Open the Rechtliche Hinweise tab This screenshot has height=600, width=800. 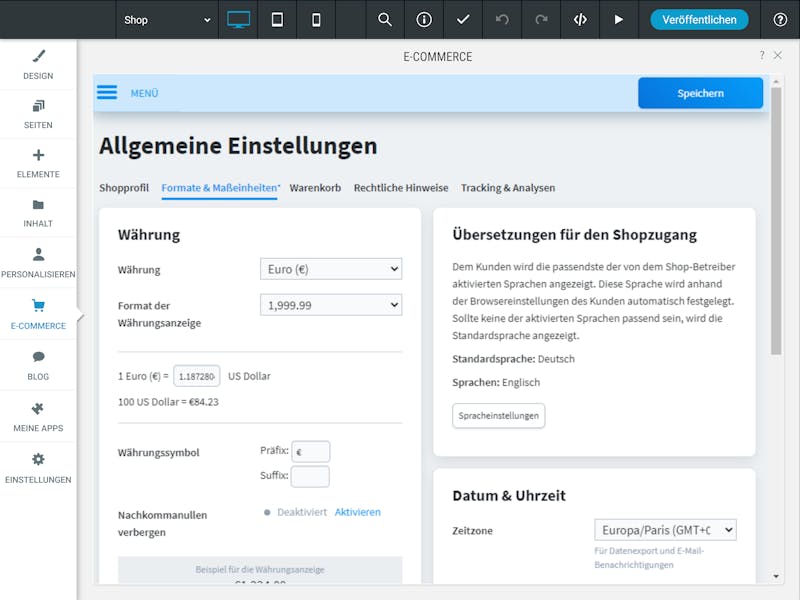[x=401, y=188]
